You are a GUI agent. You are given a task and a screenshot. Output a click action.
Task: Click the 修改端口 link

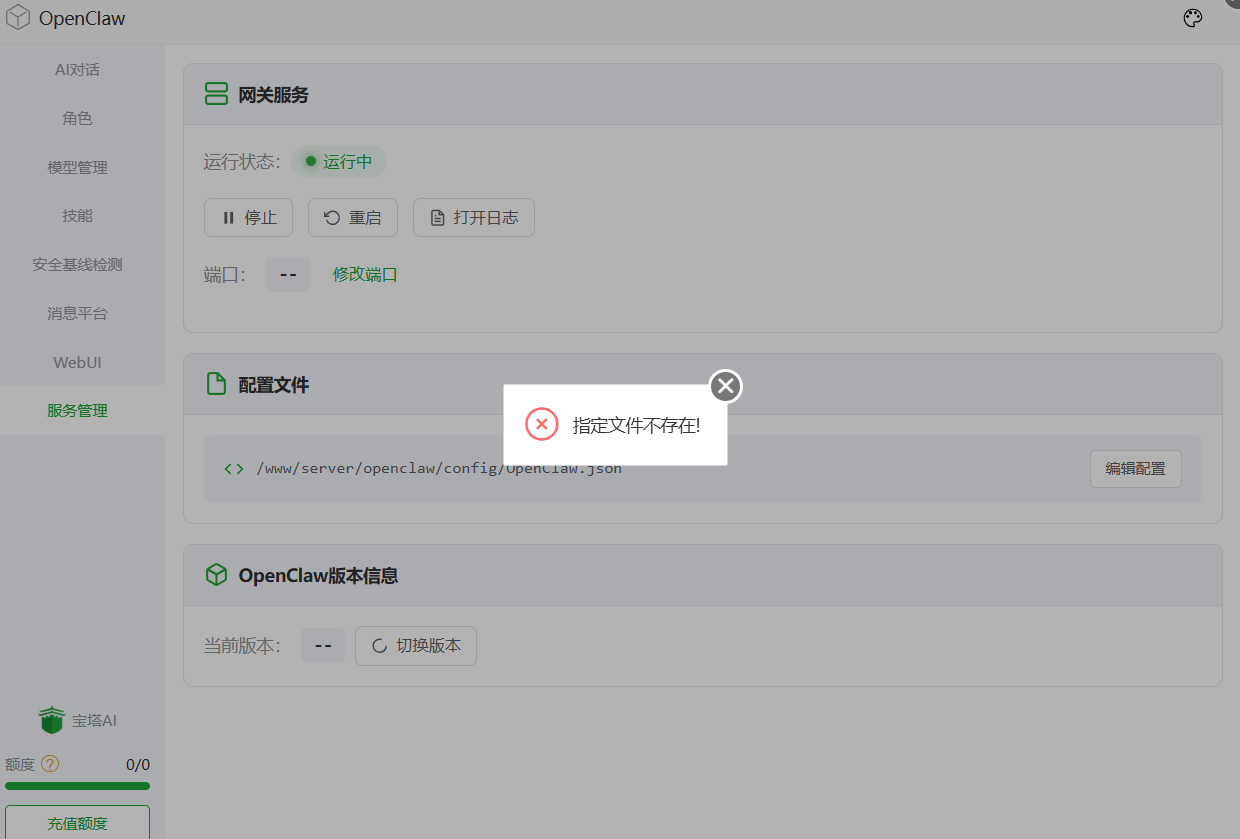click(x=365, y=274)
